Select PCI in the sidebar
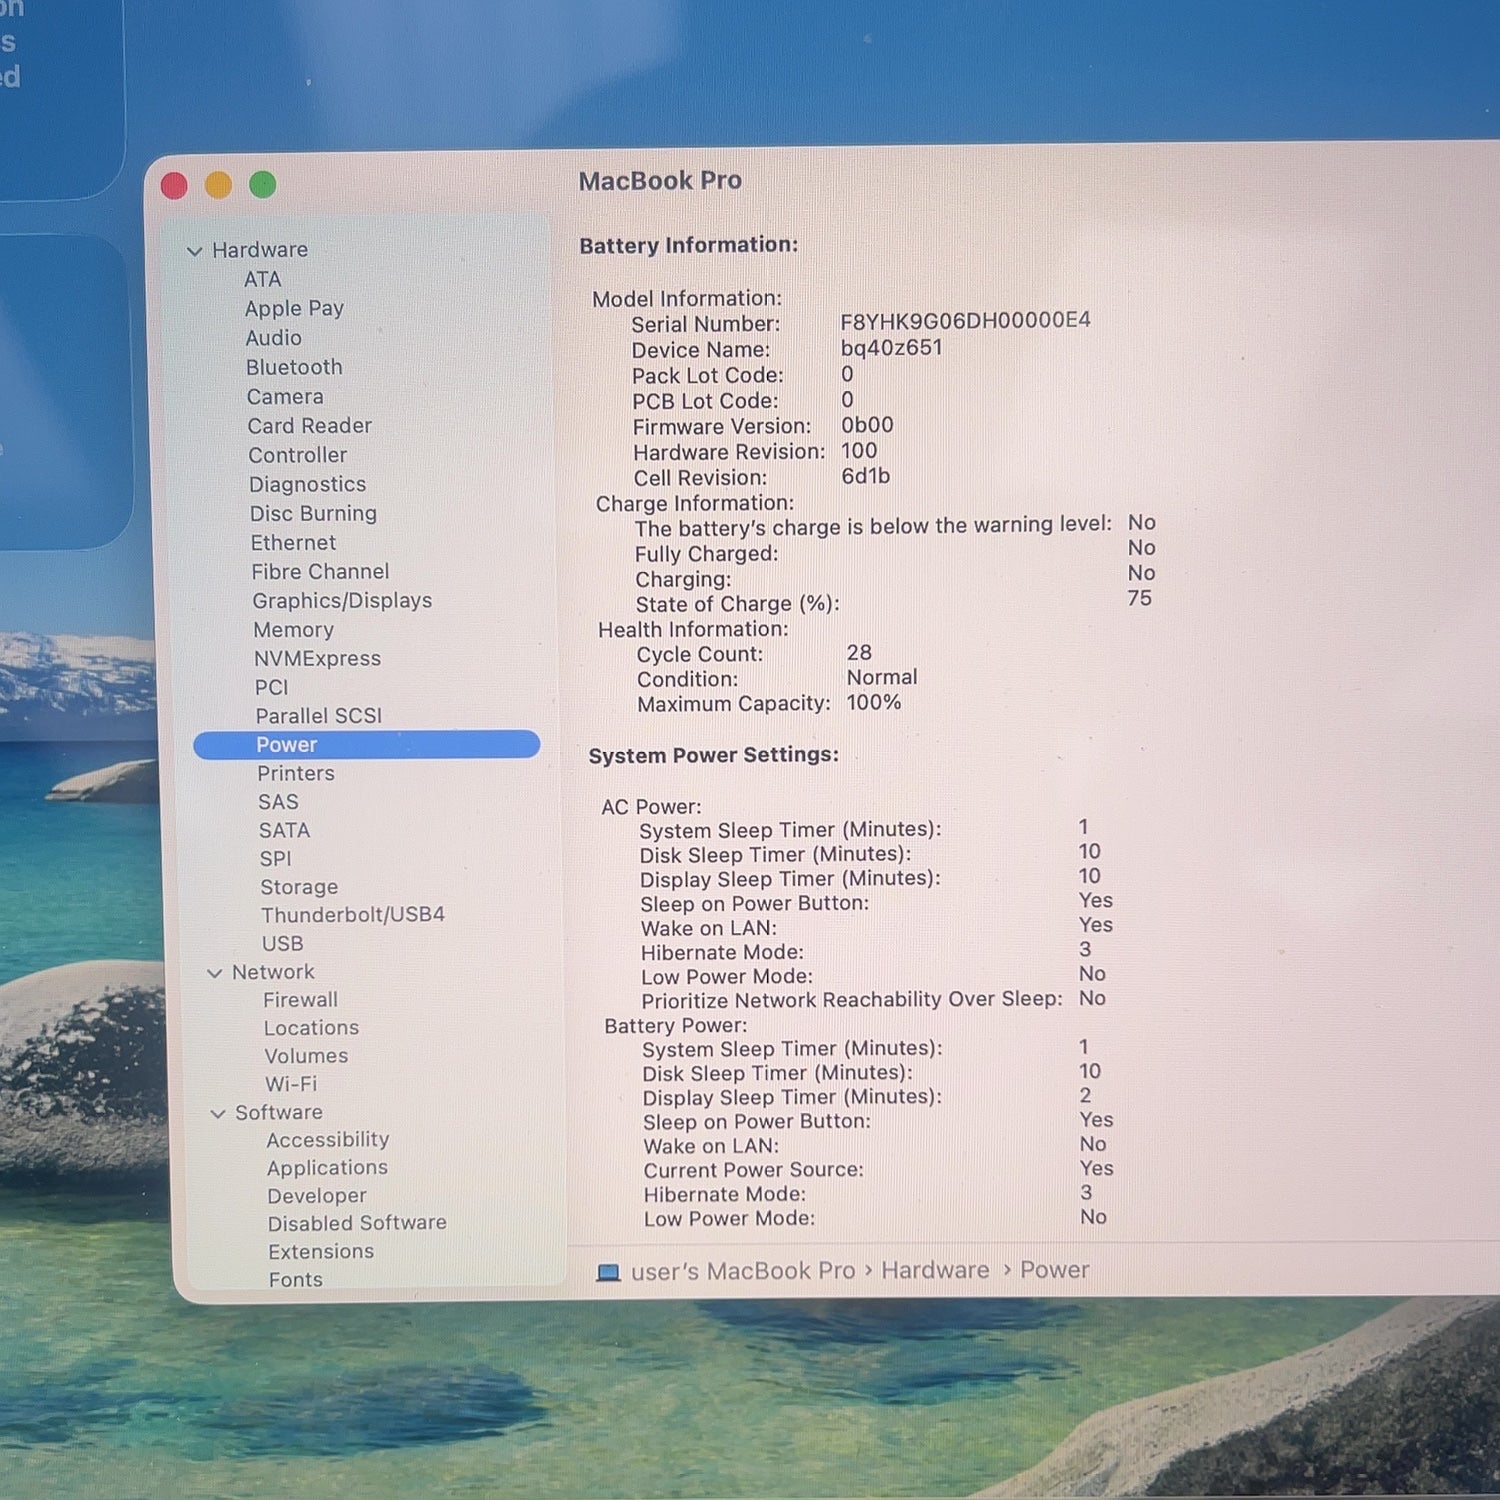This screenshot has width=1500, height=1500. point(272,687)
